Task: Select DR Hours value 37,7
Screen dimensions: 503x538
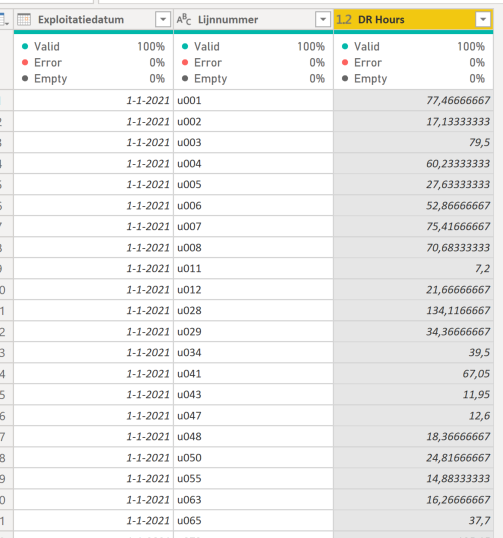Action: tap(413, 521)
